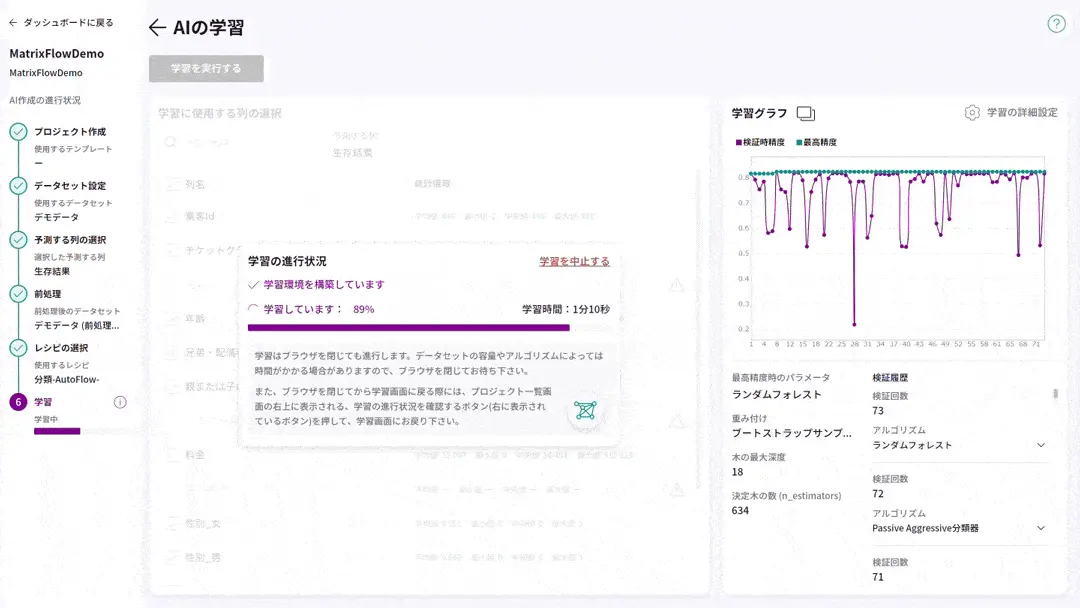Click the green network icon in progress dialog
1080x608 pixels.
coord(585,410)
